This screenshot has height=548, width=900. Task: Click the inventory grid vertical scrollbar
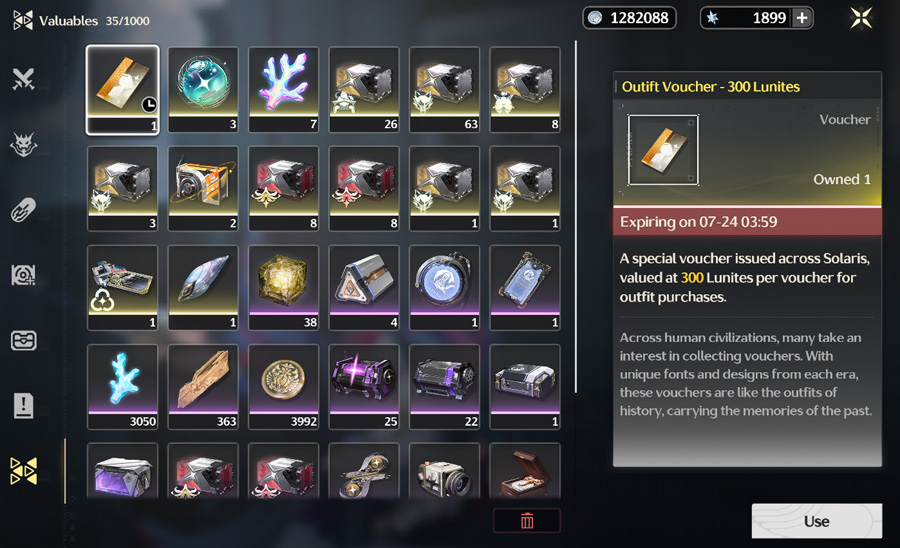tap(576, 217)
